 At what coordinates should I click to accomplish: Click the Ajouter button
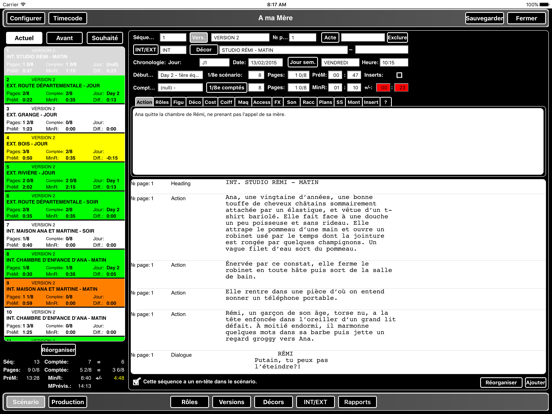[535, 382]
